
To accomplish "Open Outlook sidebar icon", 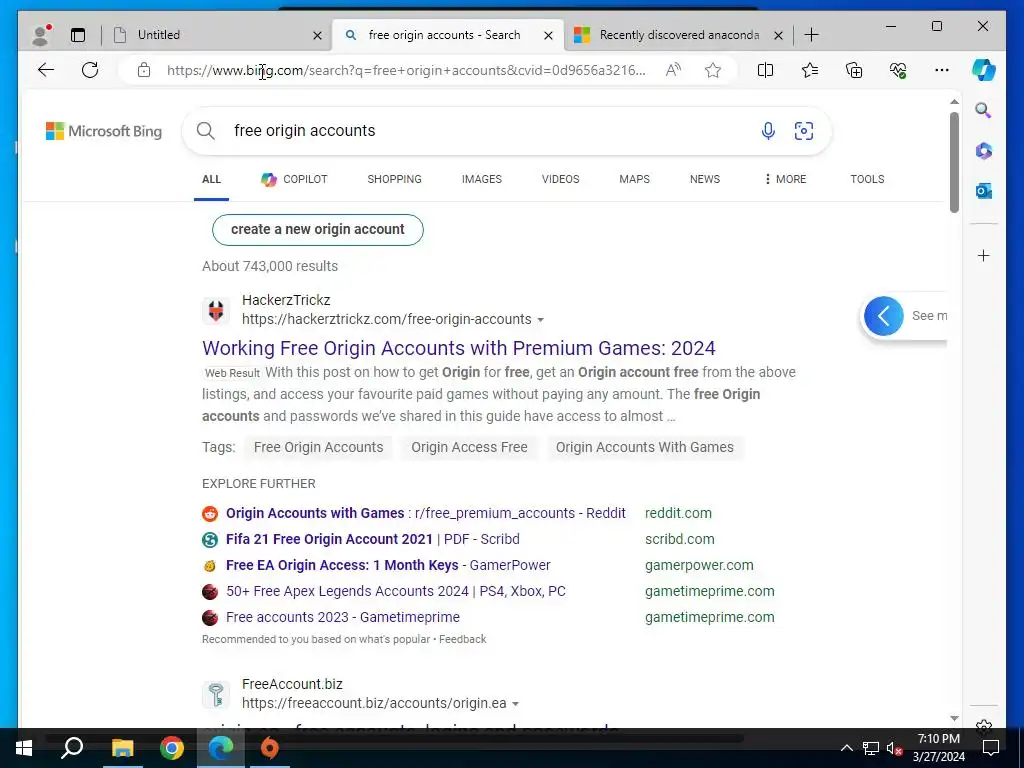I will [x=984, y=191].
